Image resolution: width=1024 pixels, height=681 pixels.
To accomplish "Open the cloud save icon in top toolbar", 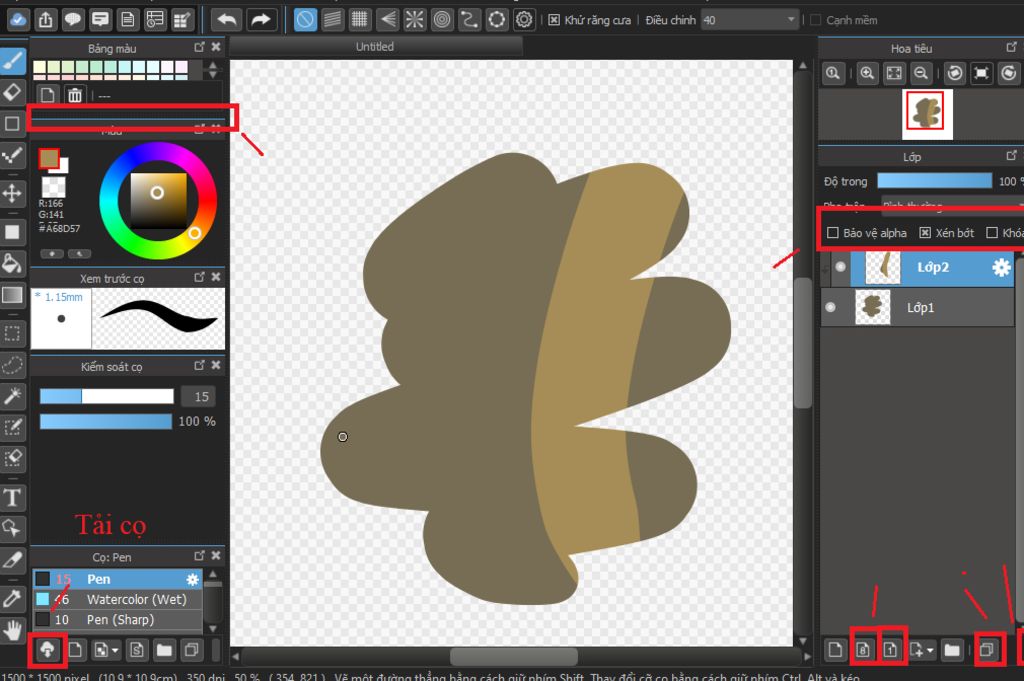I will click(x=18, y=20).
